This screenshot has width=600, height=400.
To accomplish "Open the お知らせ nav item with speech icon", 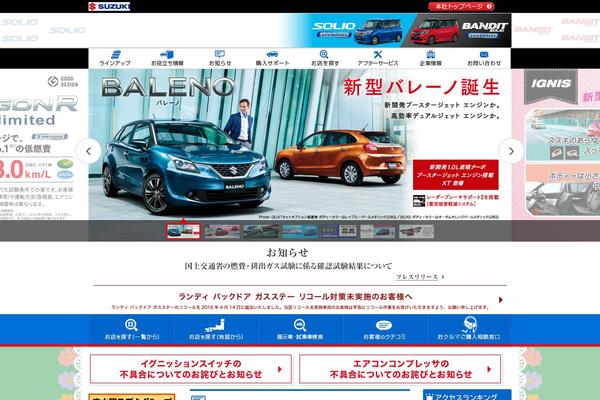I will pyautogui.click(x=220, y=58).
